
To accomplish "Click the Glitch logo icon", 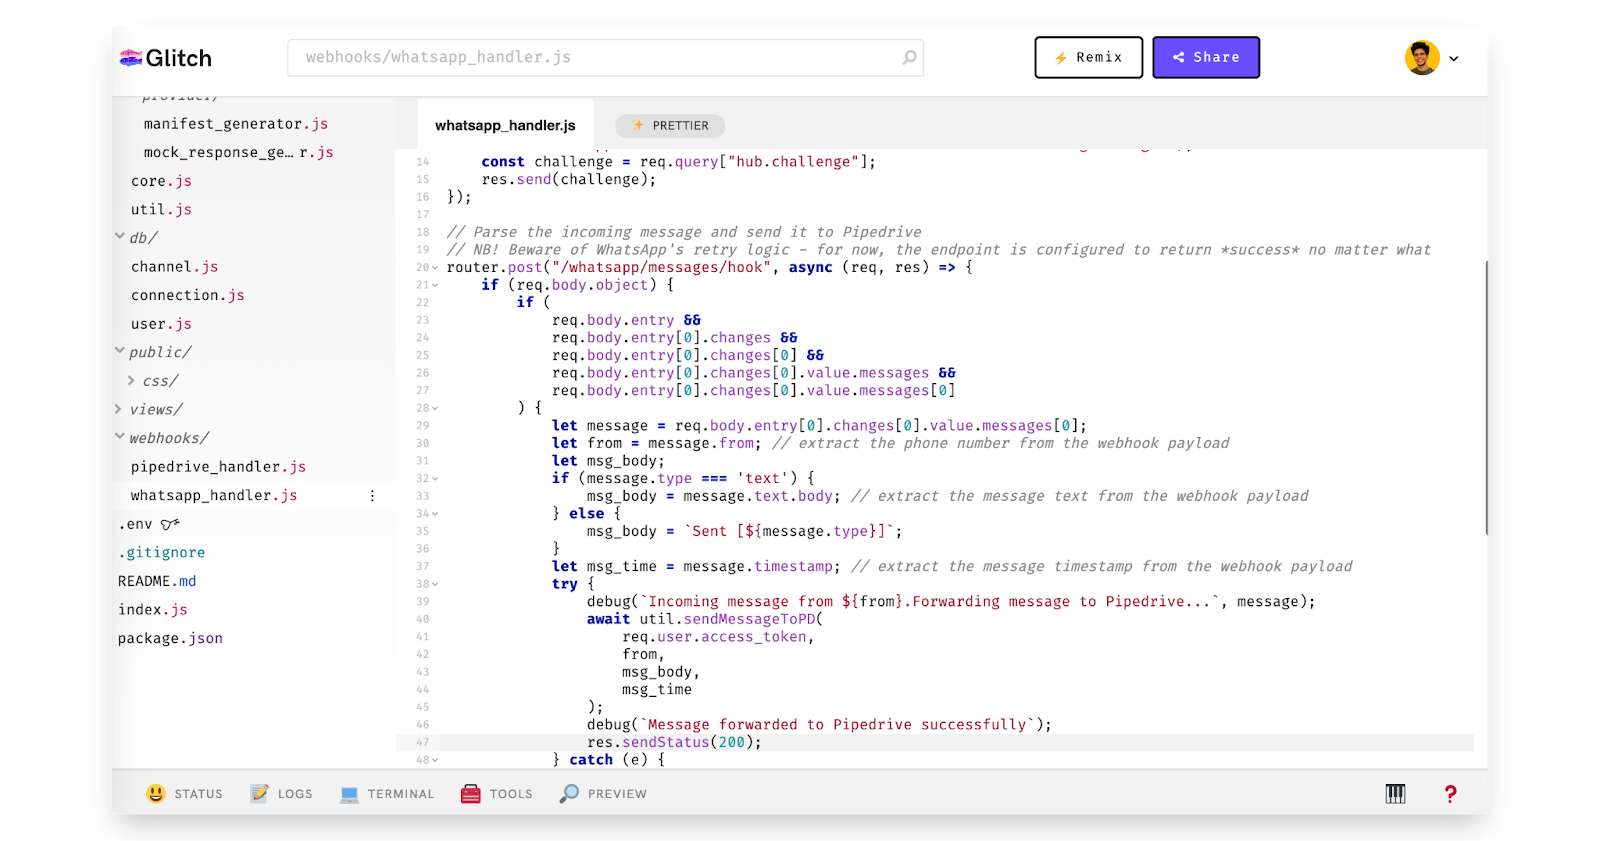I will click(131, 58).
